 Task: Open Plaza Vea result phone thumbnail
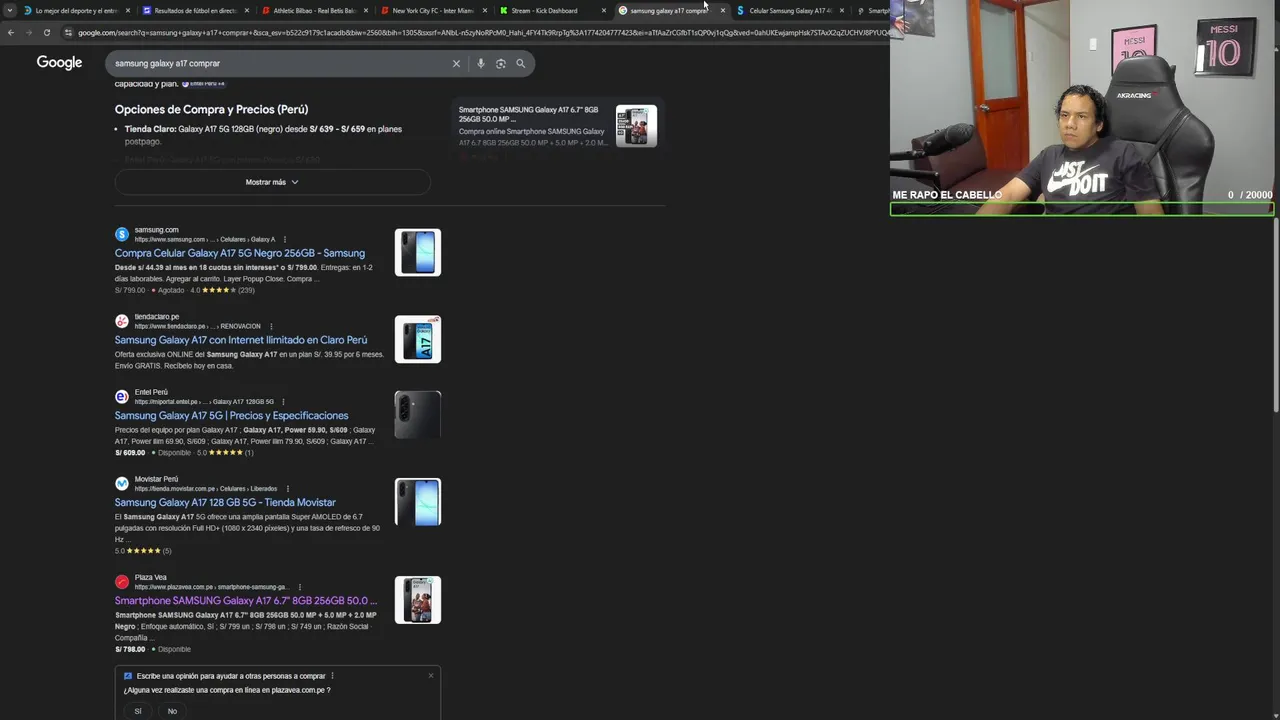[x=418, y=600]
